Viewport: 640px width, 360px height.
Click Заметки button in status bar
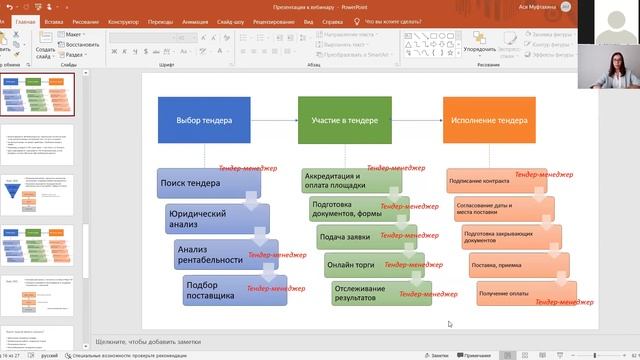pyautogui.click(x=436, y=356)
